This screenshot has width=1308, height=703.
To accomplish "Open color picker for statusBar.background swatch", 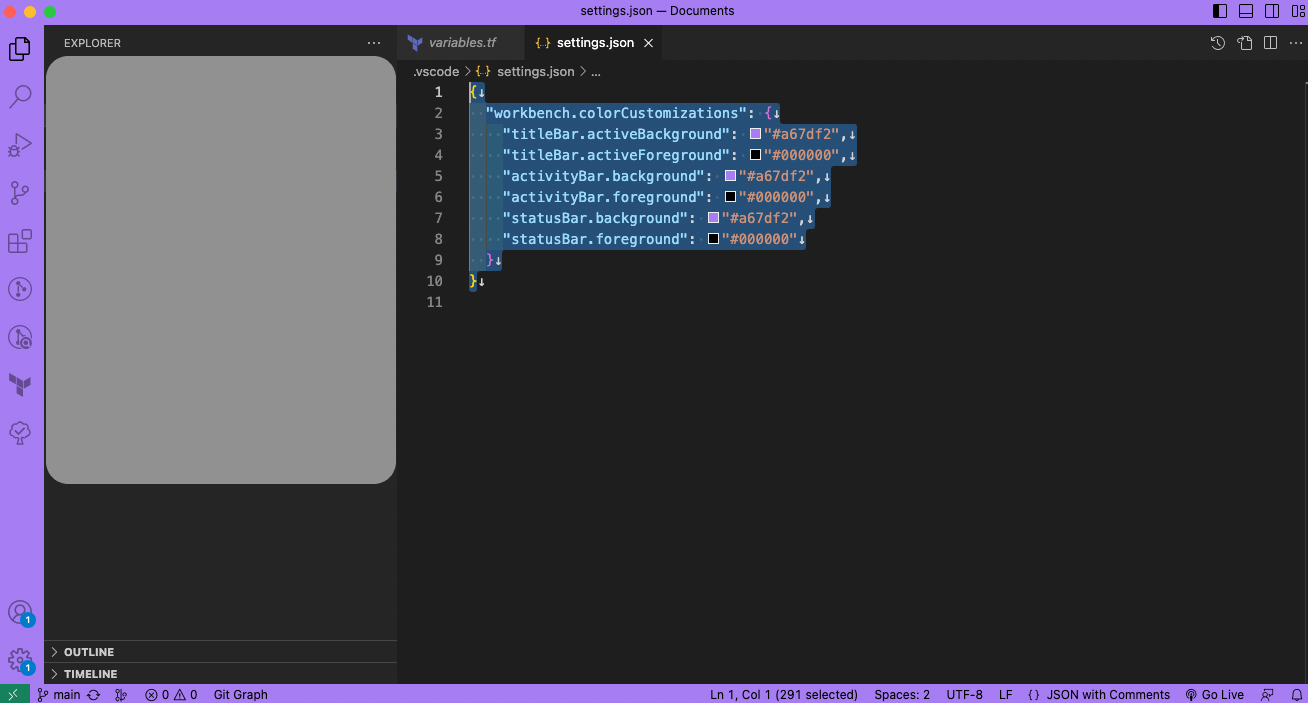I will coord(713,218).
